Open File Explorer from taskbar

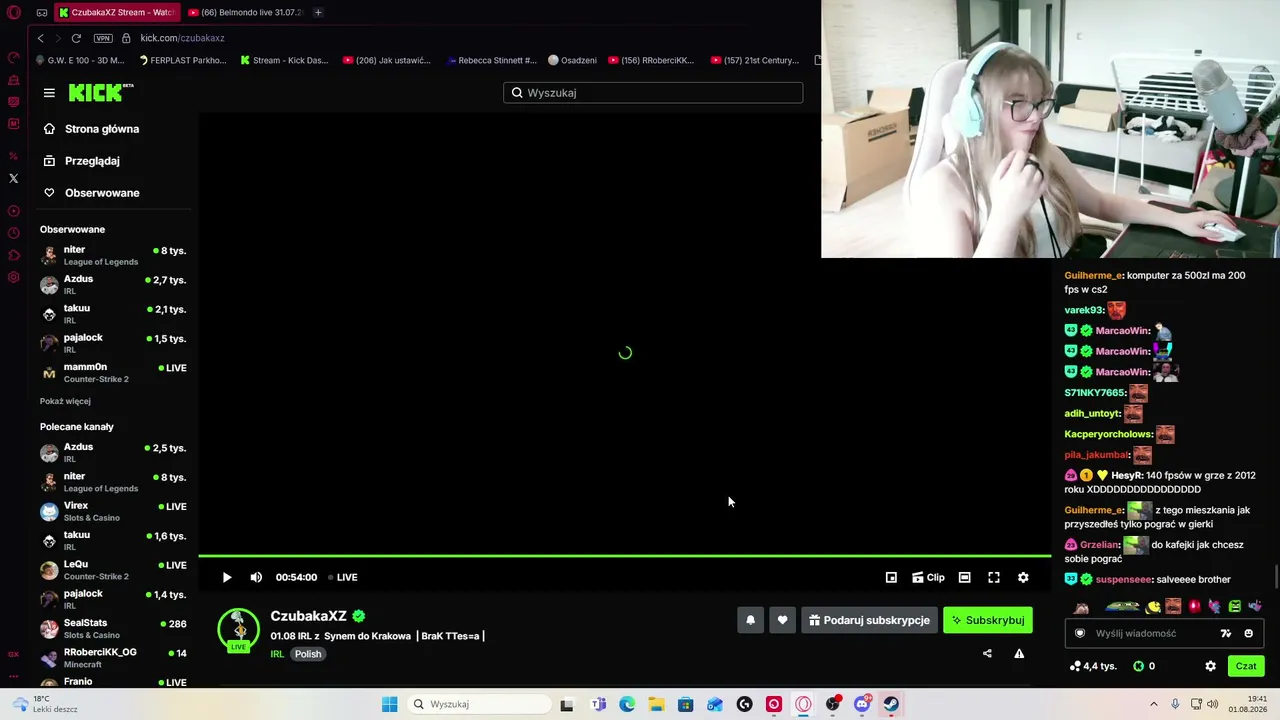click(x=656, y=704)
